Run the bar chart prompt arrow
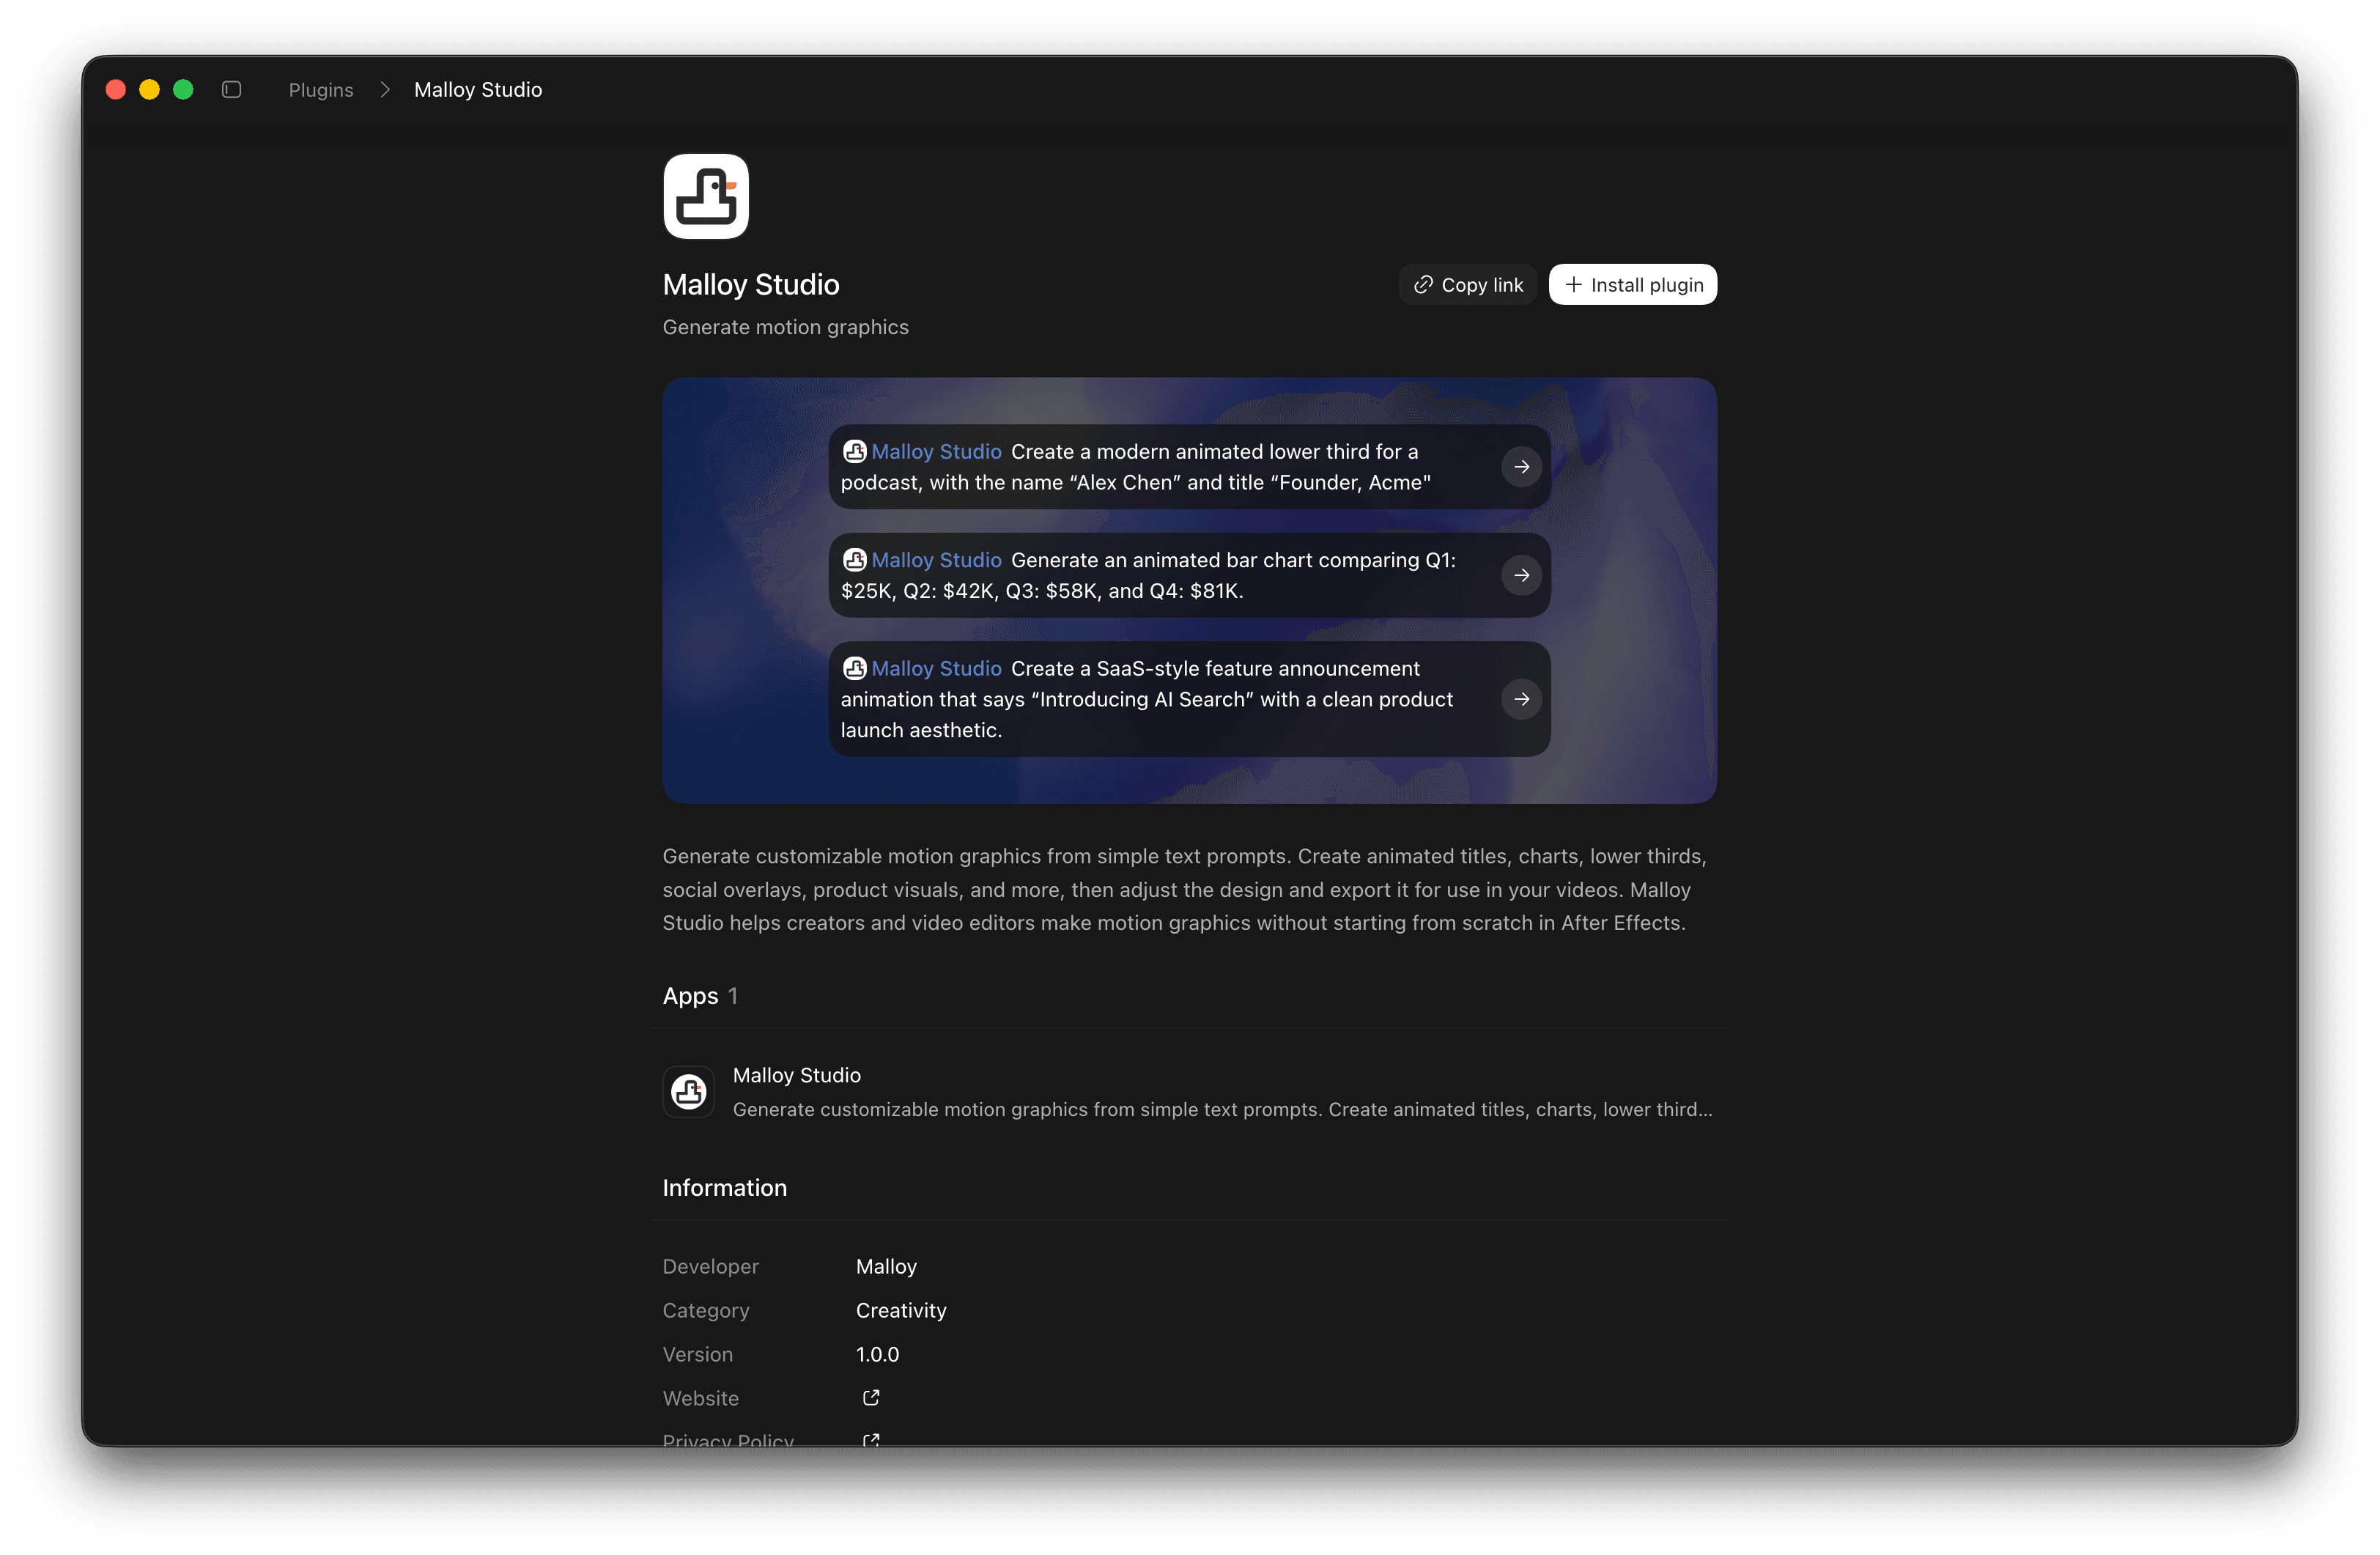 click(x=1521, y=575)
